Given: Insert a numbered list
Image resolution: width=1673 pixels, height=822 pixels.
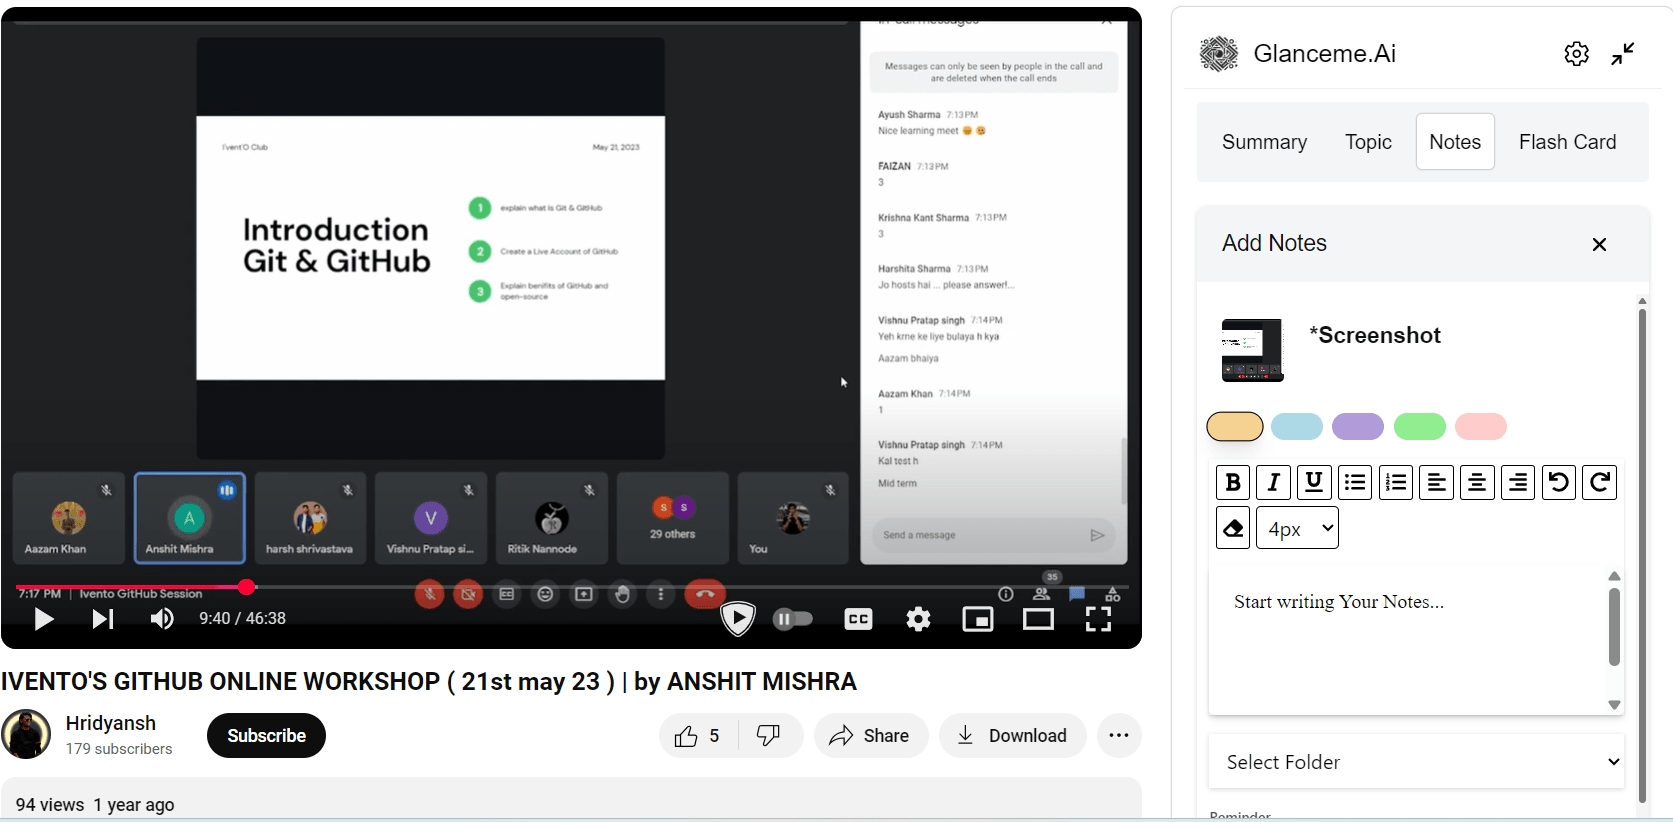Looking at the screenshot, I should point(1396,483).
